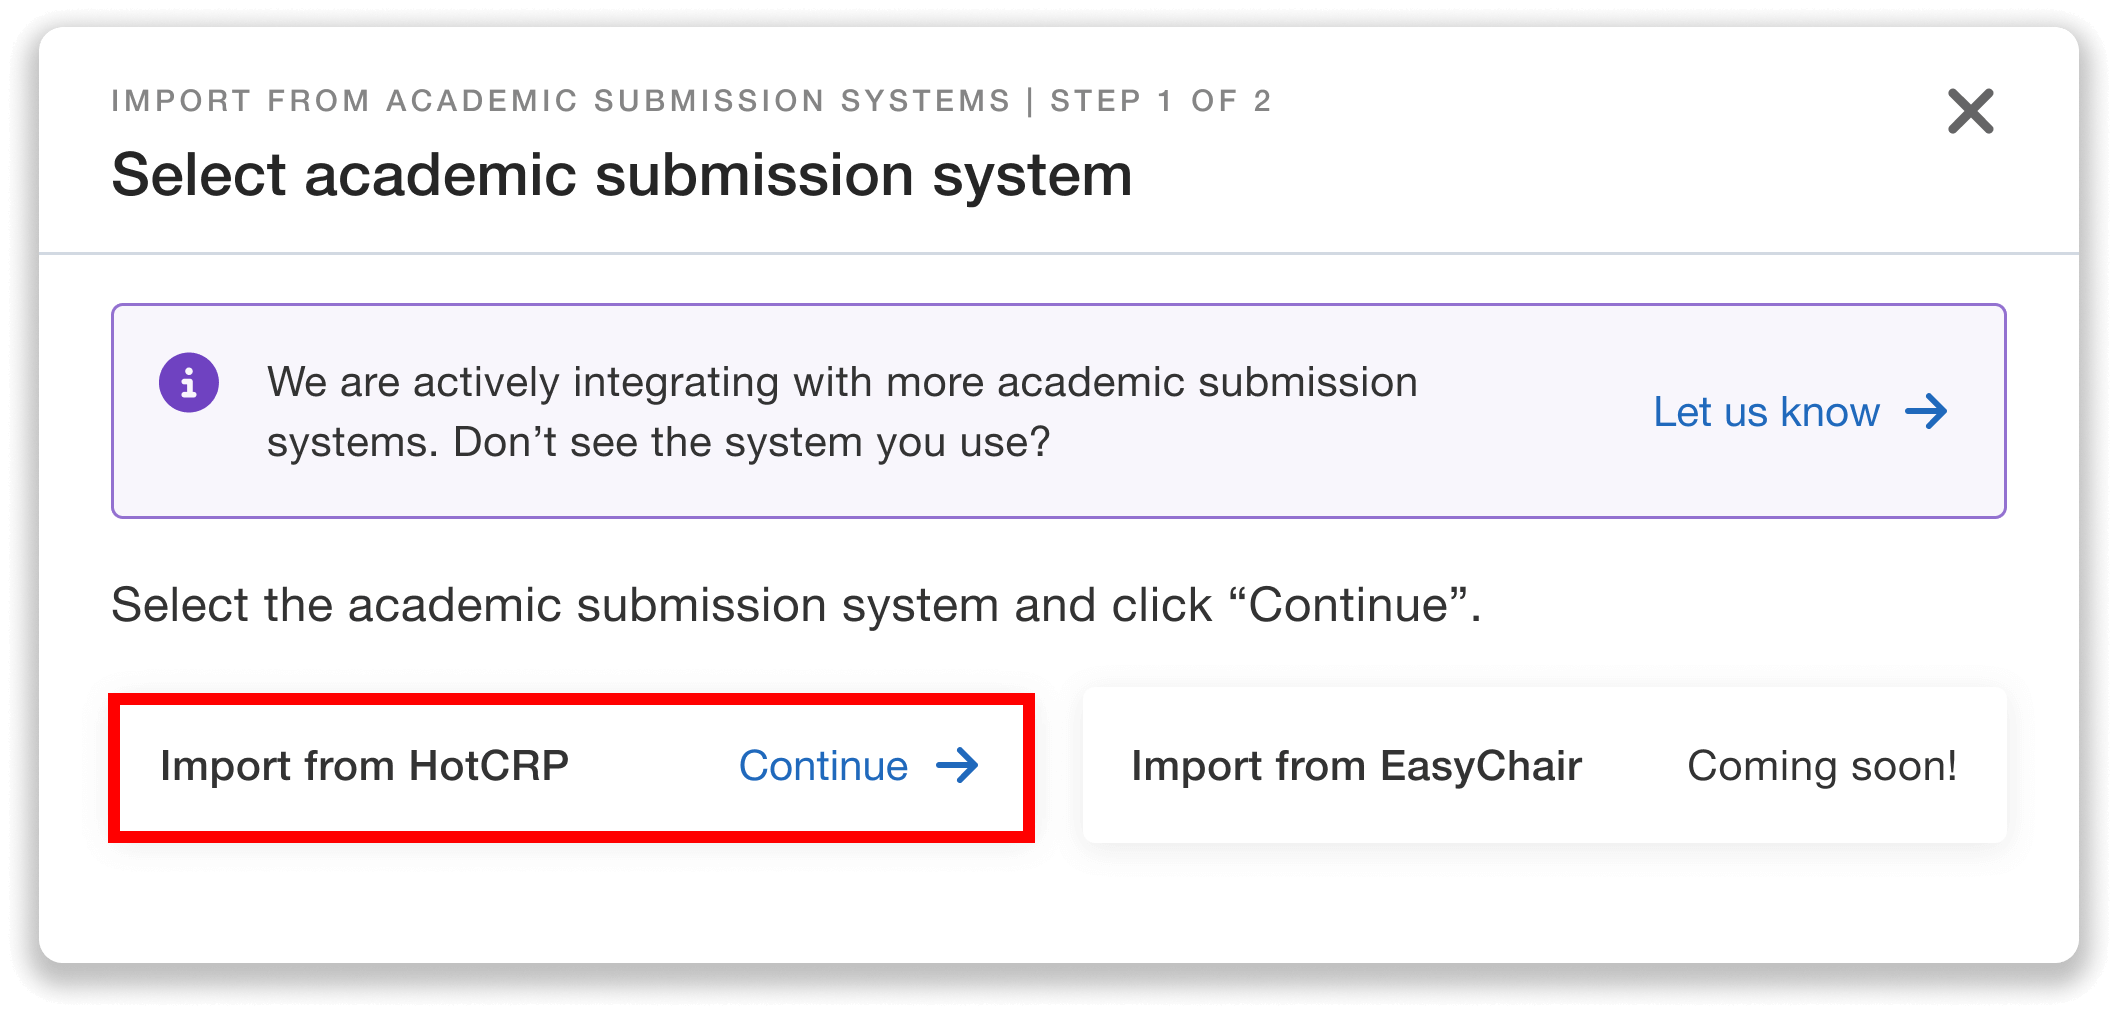
Task: Open Let us know feedback link
Action: tap(1765, 411)
